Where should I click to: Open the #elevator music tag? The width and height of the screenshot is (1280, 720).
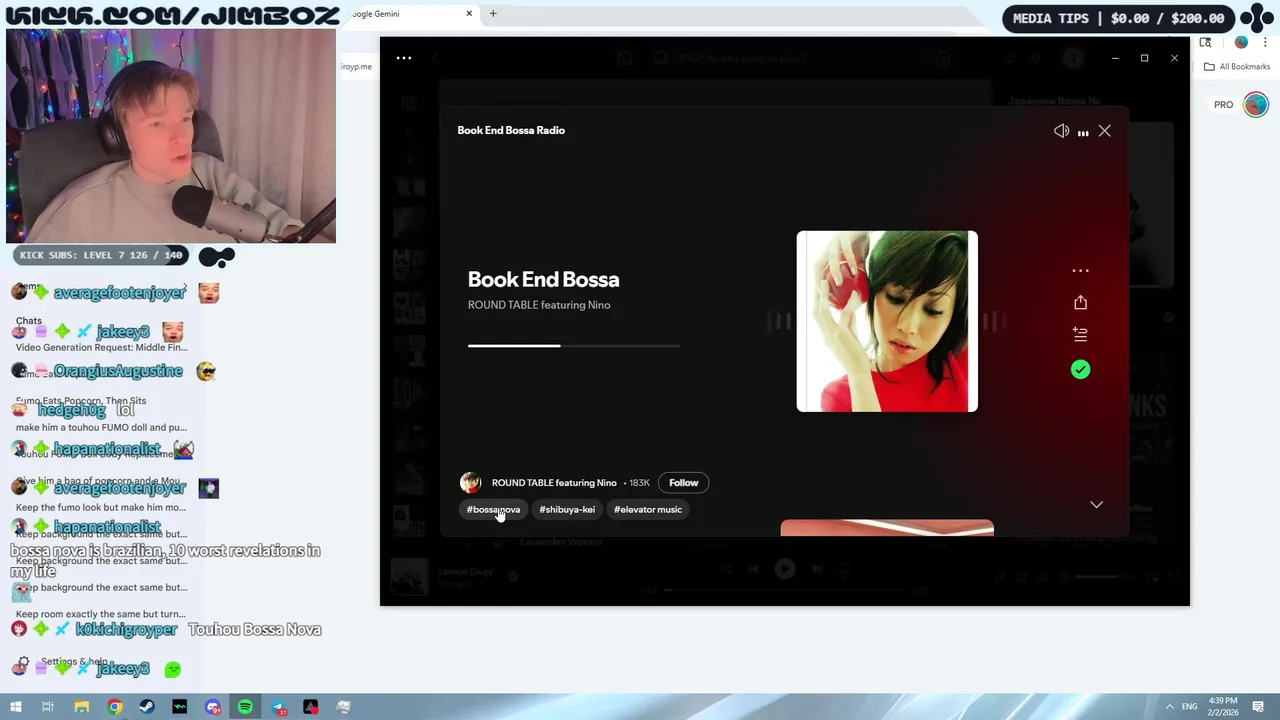pyautogui.click(x=648, y=510)
